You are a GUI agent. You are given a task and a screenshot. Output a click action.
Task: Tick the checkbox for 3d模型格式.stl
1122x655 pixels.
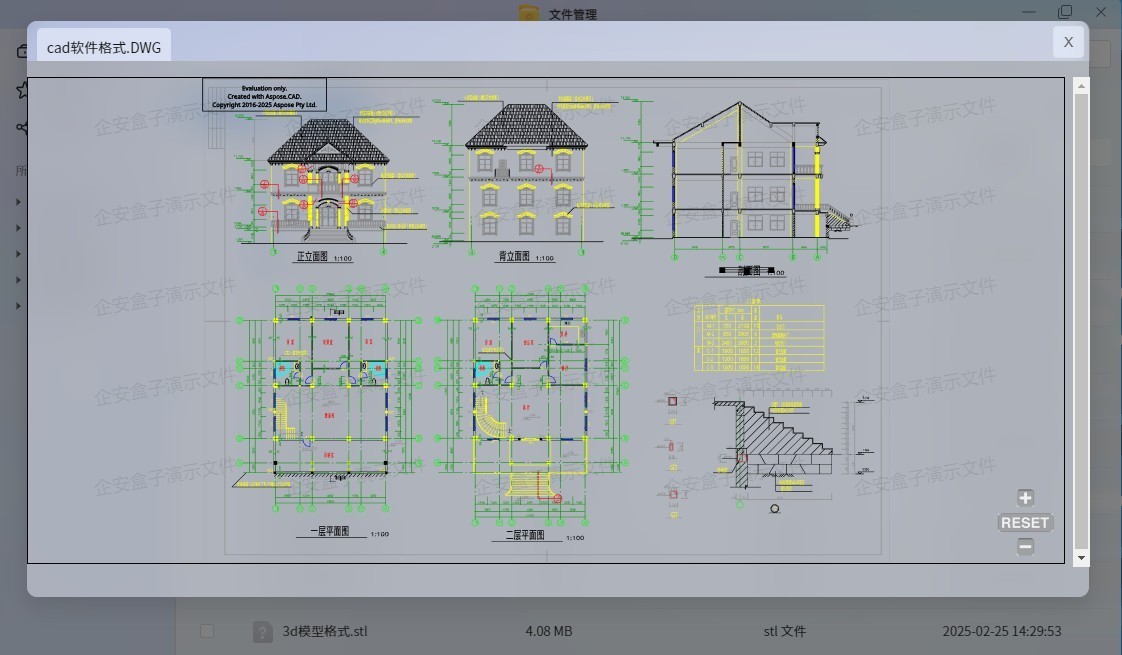coord(207,631)
